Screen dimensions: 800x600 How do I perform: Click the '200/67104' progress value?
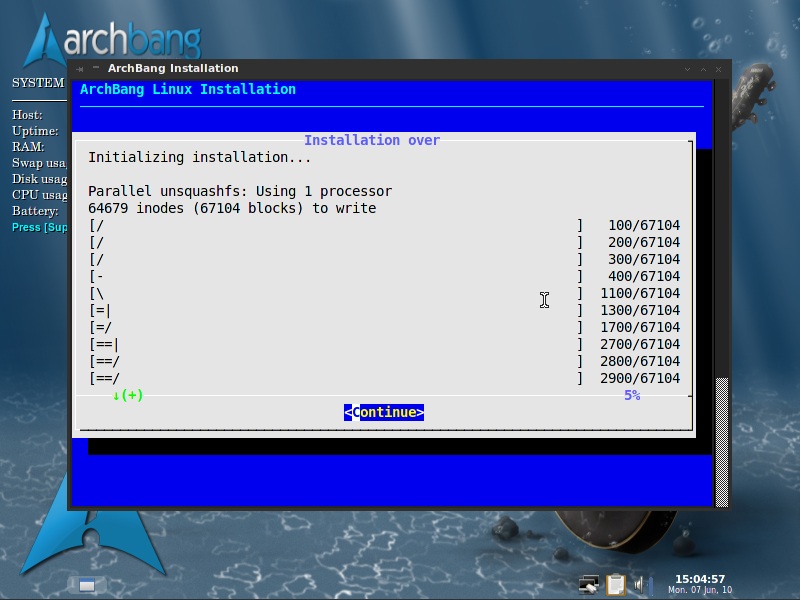click(x=644, y=242)
